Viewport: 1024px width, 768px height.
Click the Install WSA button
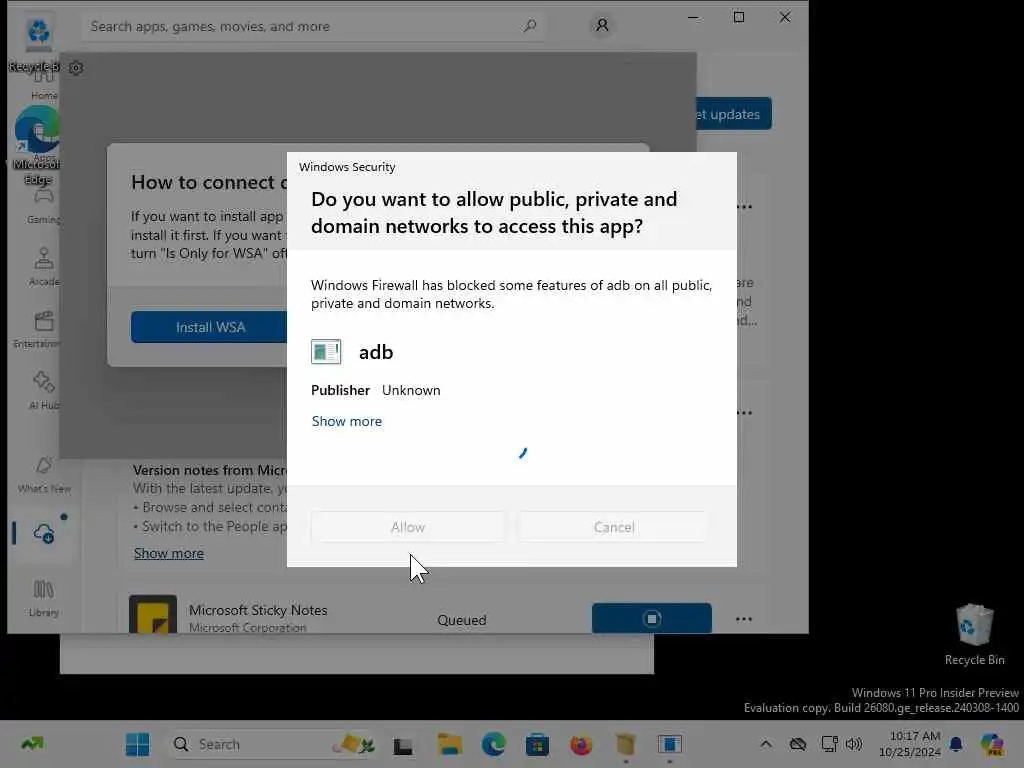click(x=210, y=327)
